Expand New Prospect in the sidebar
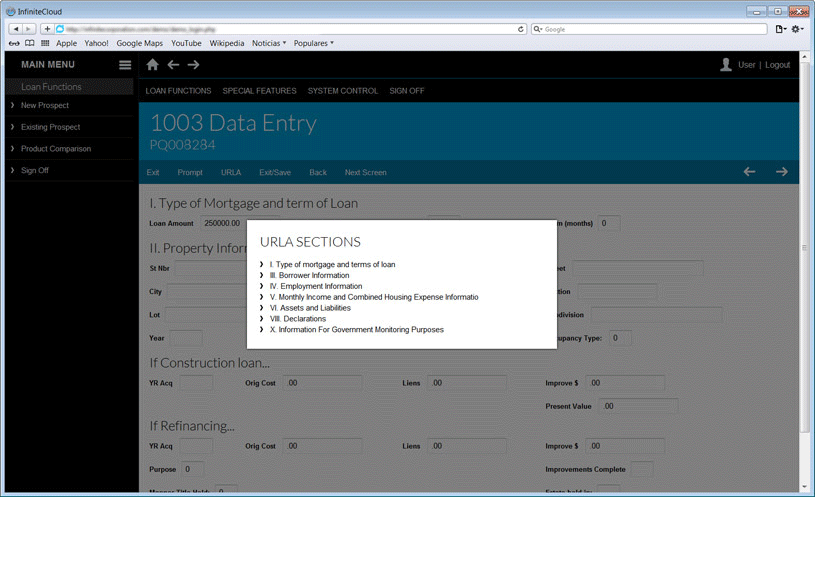 [45, 105]
